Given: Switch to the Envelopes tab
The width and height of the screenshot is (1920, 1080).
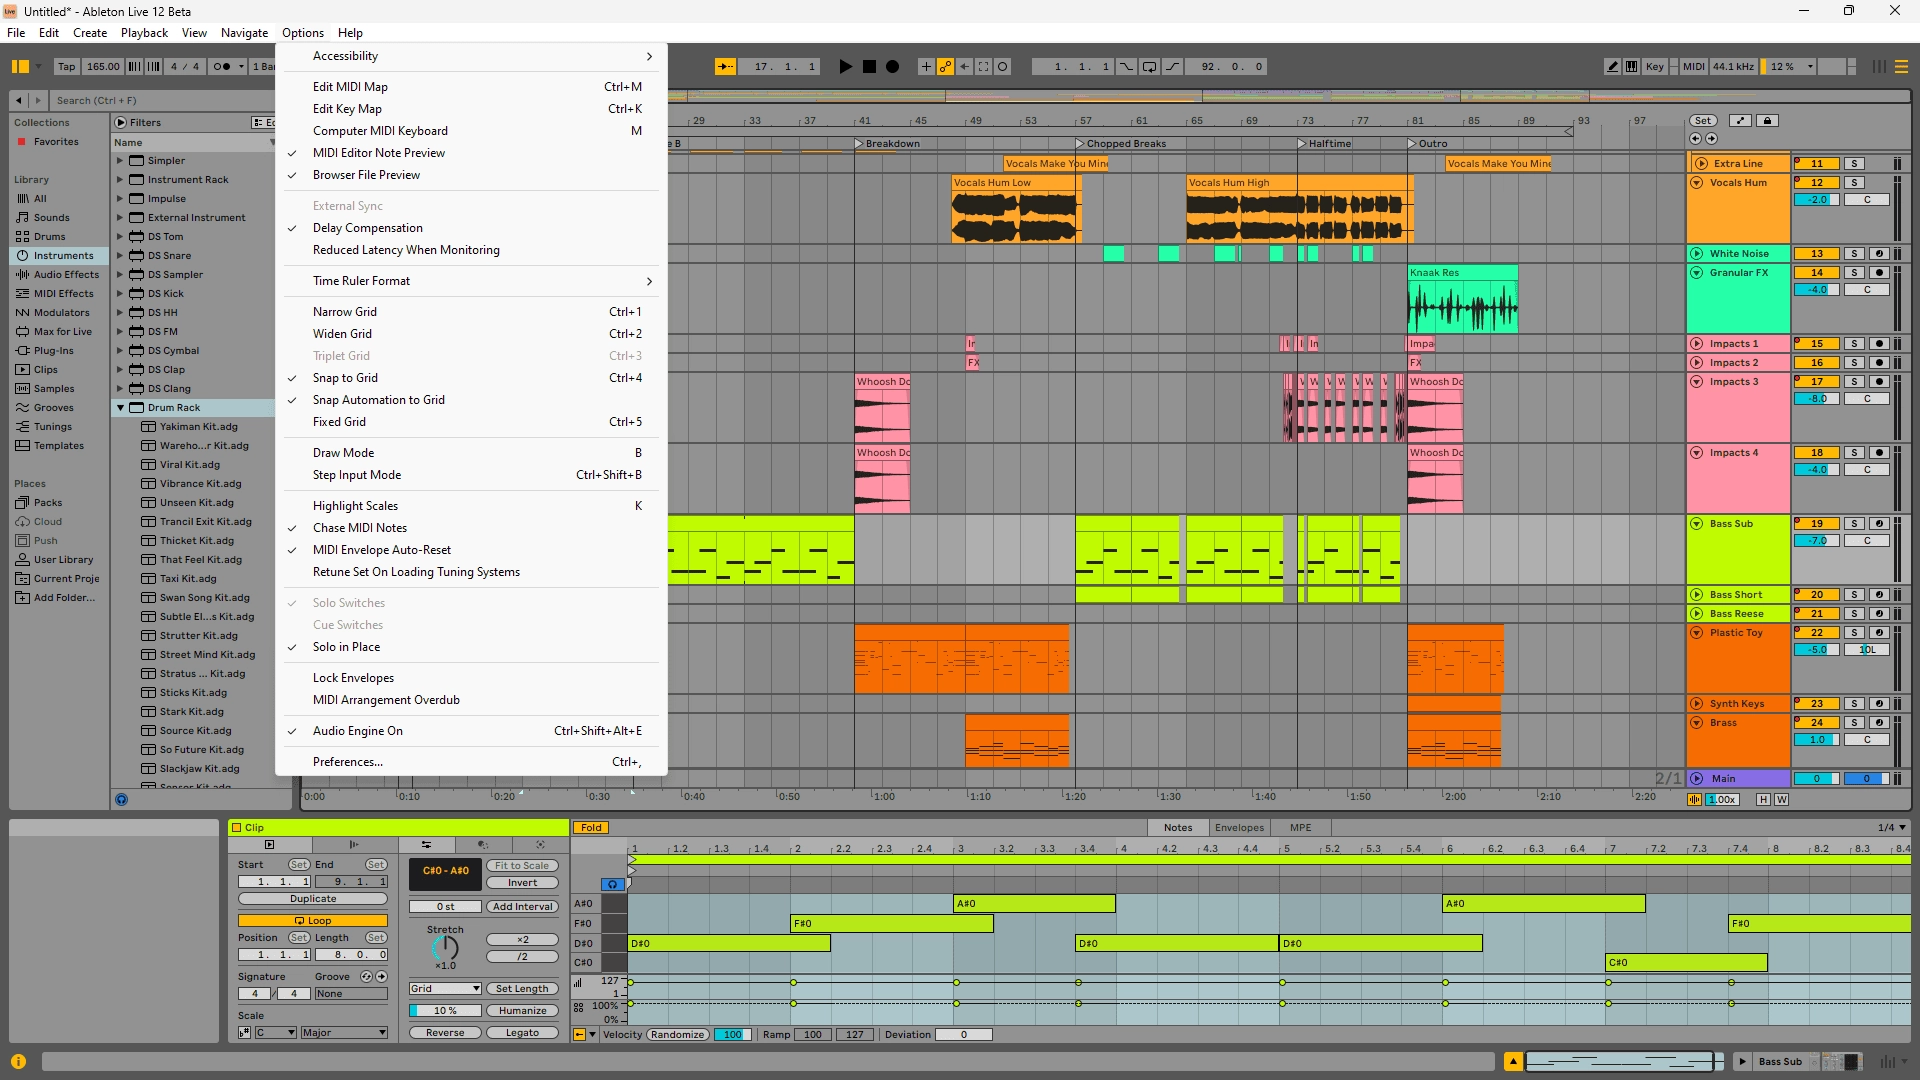Looking at the screenshot, I should pyautogui.click(x=1239, y=828).
